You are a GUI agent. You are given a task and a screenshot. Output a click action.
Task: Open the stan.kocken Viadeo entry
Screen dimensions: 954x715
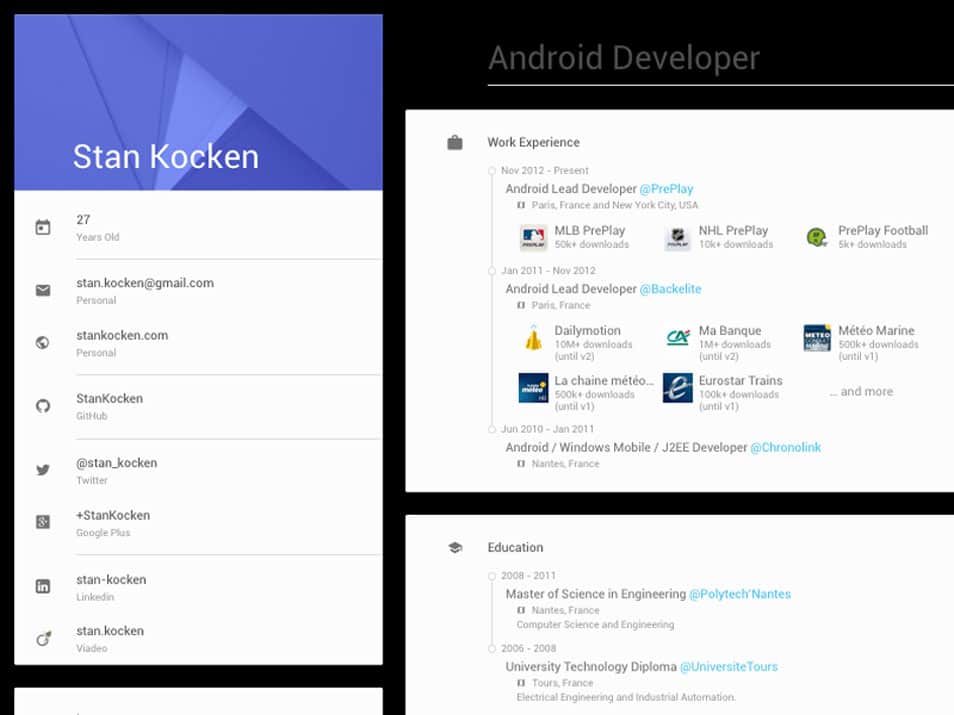(110, 631)
